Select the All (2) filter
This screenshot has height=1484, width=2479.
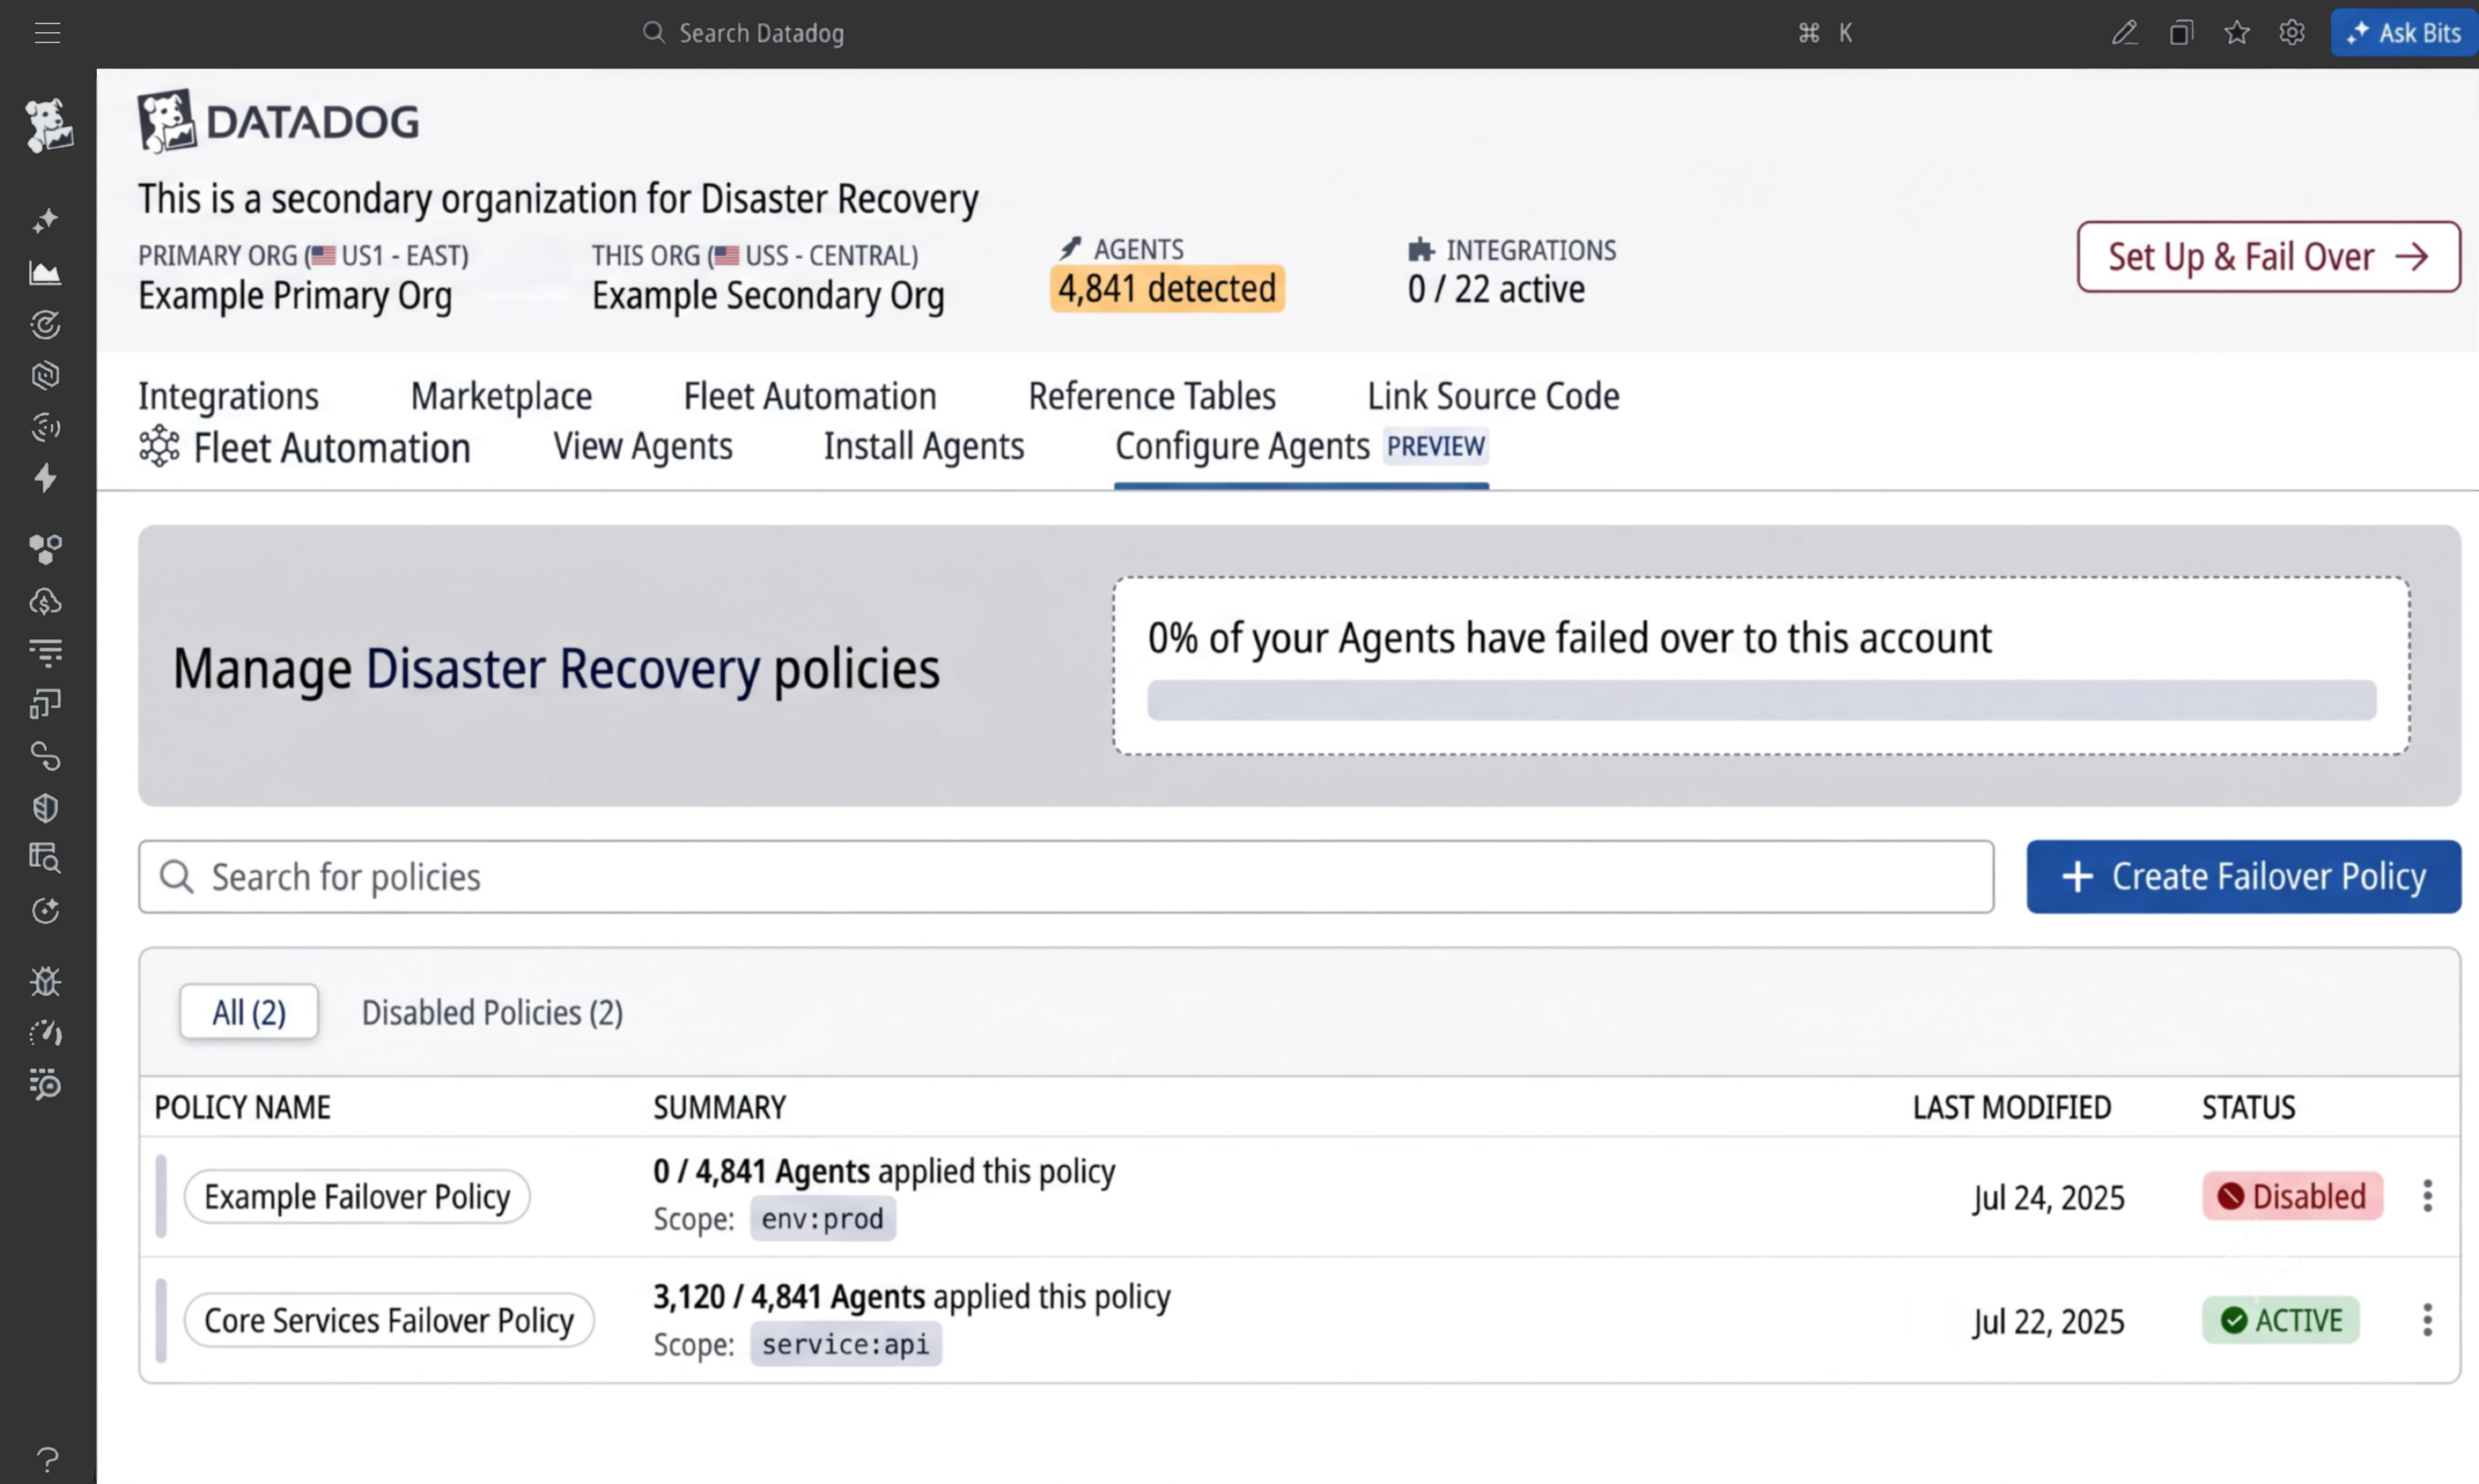tap(249, 1012)
